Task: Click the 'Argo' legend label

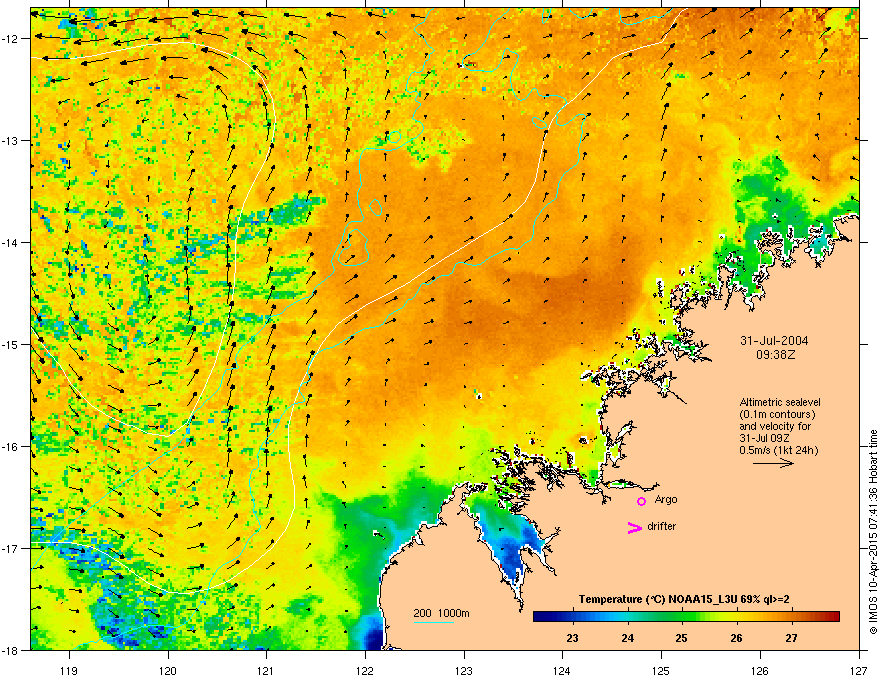Action: (666, 499)
